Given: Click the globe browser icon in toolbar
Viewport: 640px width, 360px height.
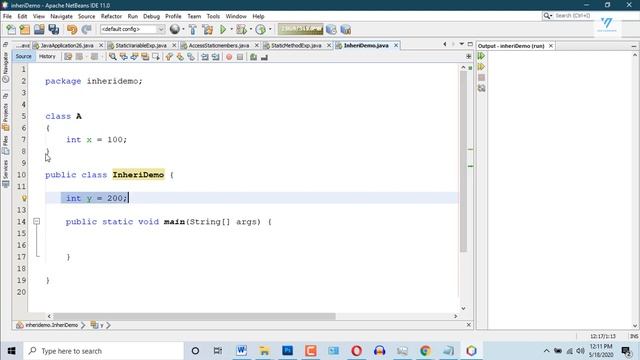Looking at the screenshot, I should (174, 29).
